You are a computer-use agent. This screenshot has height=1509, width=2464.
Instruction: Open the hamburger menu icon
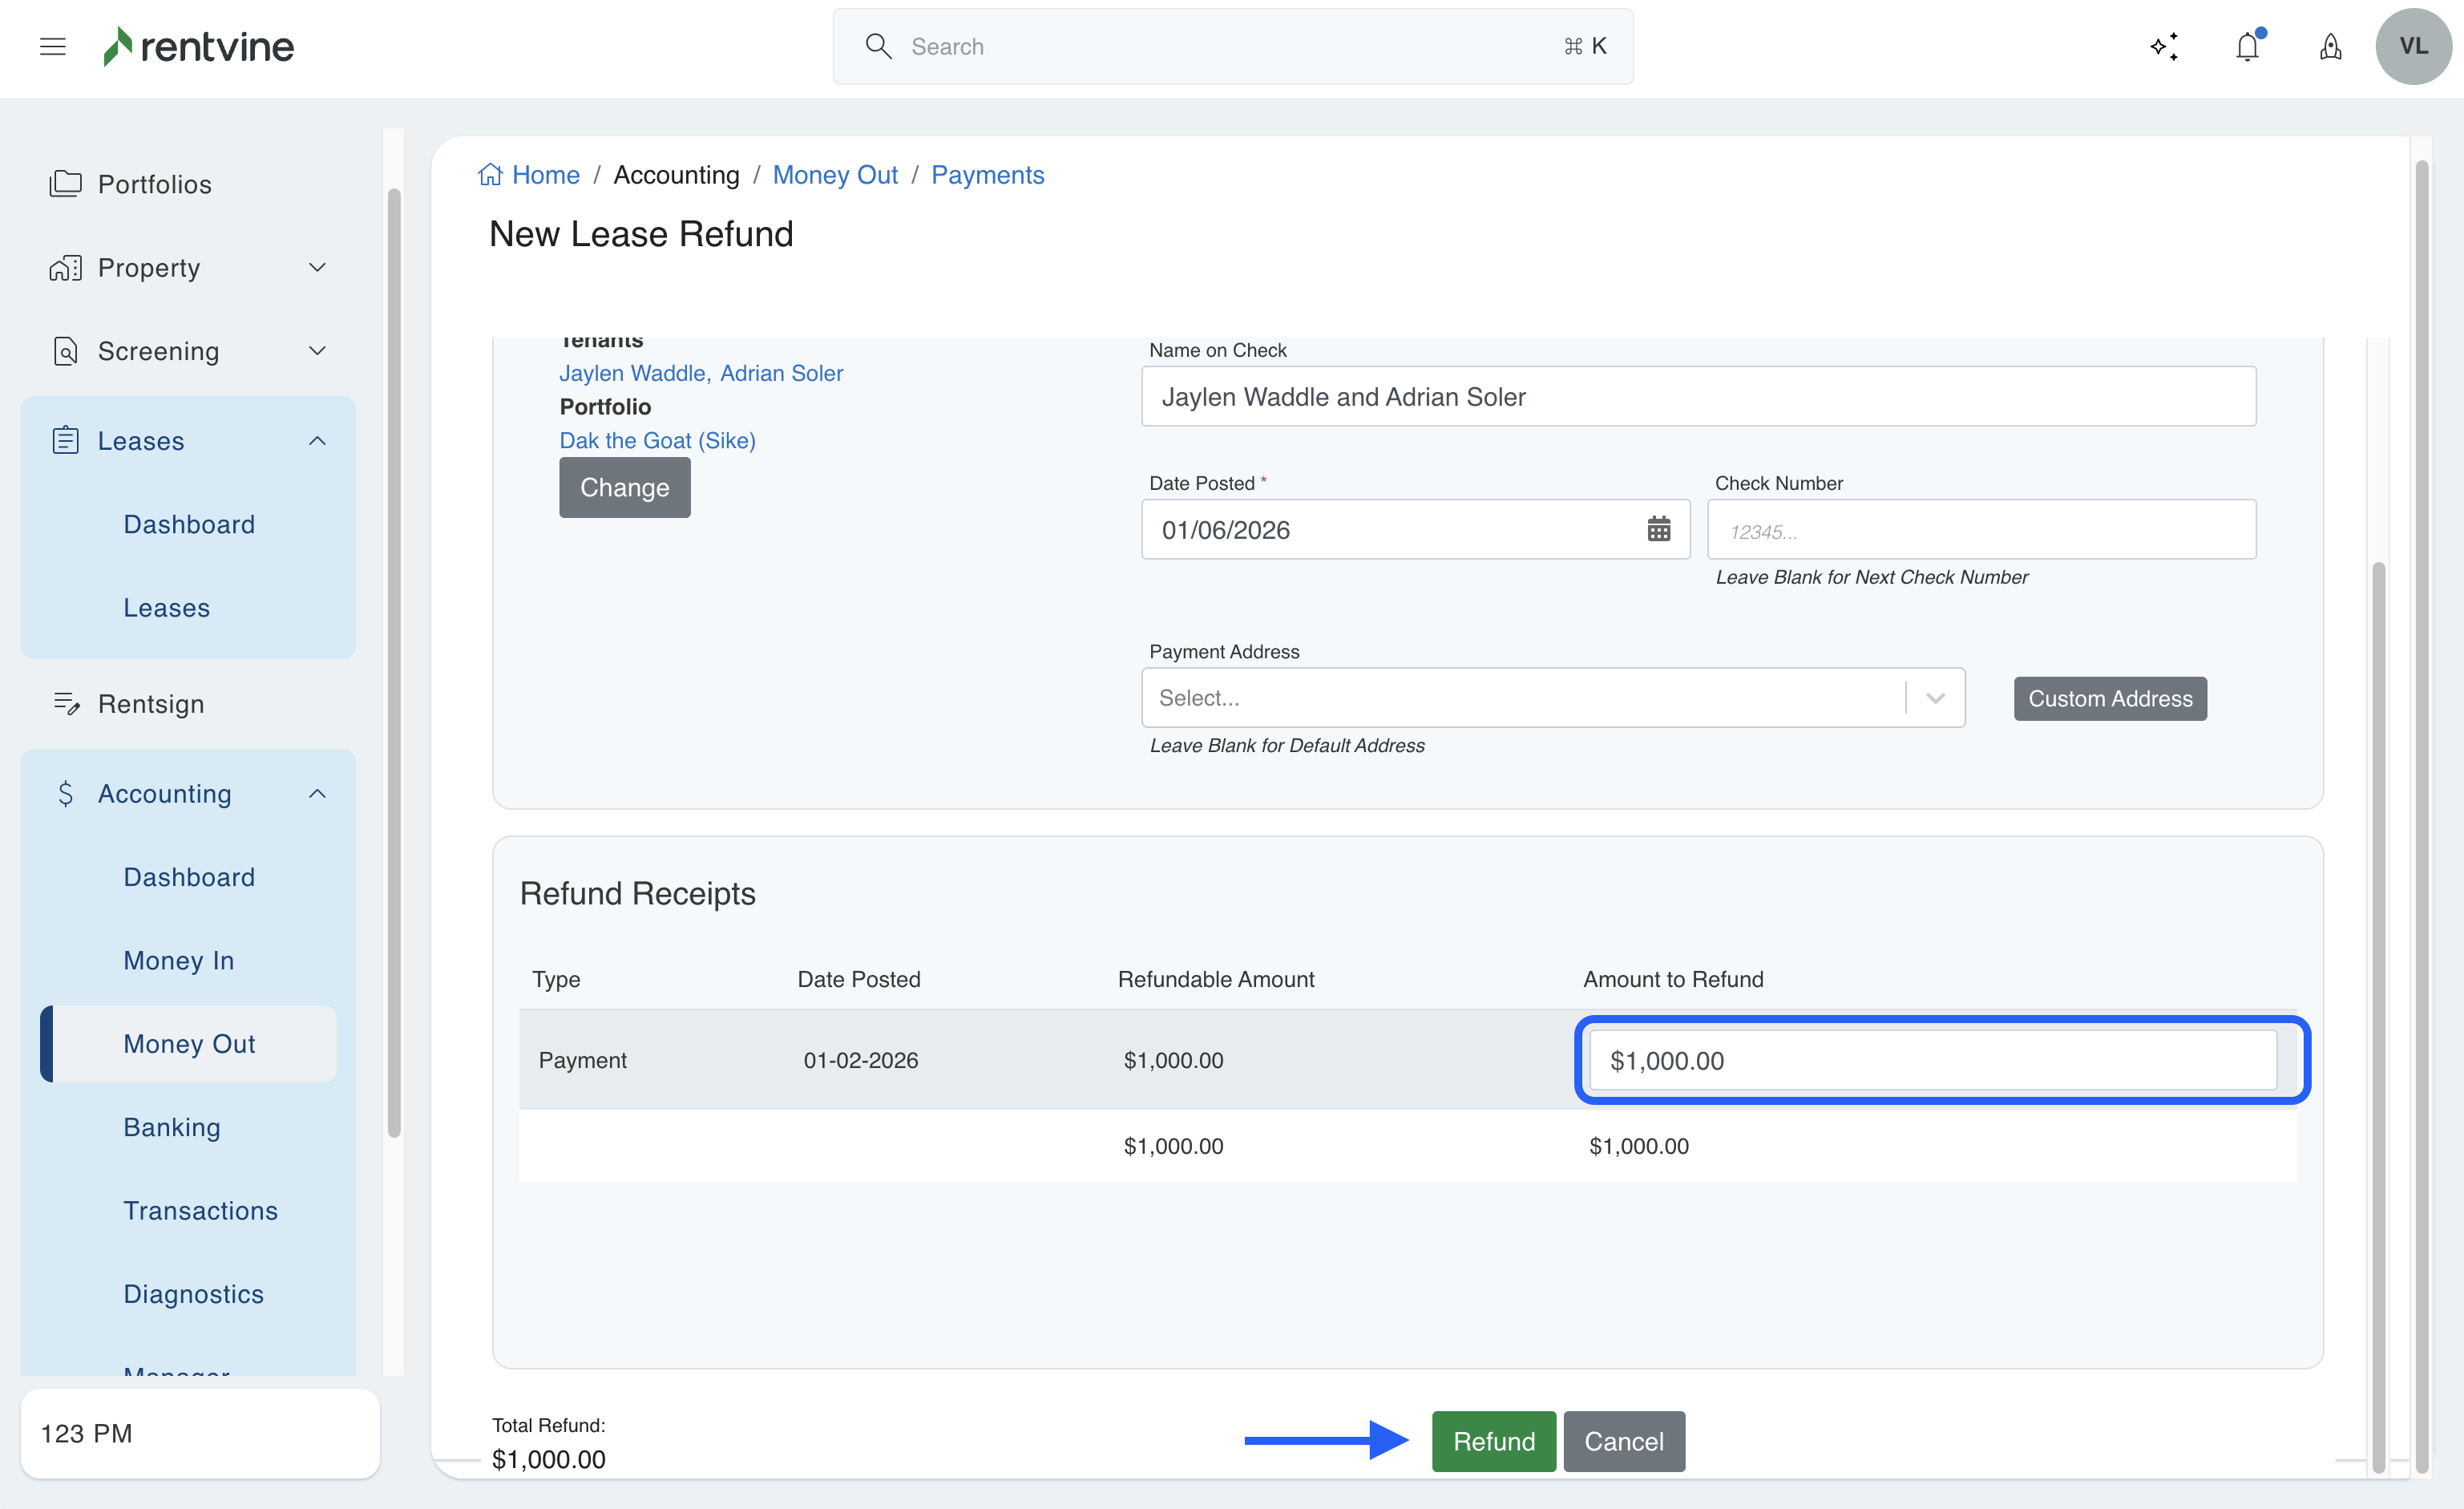tap(53, 46)
